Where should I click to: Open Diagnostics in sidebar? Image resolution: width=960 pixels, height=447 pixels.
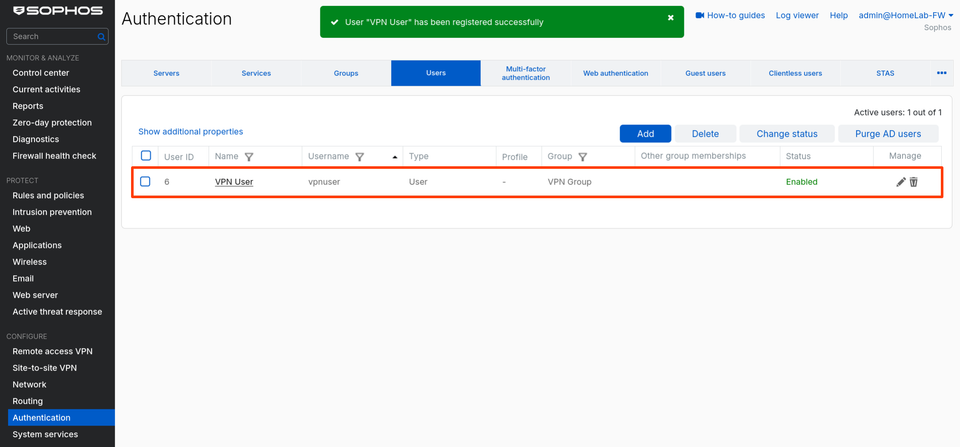click(36, 139)
